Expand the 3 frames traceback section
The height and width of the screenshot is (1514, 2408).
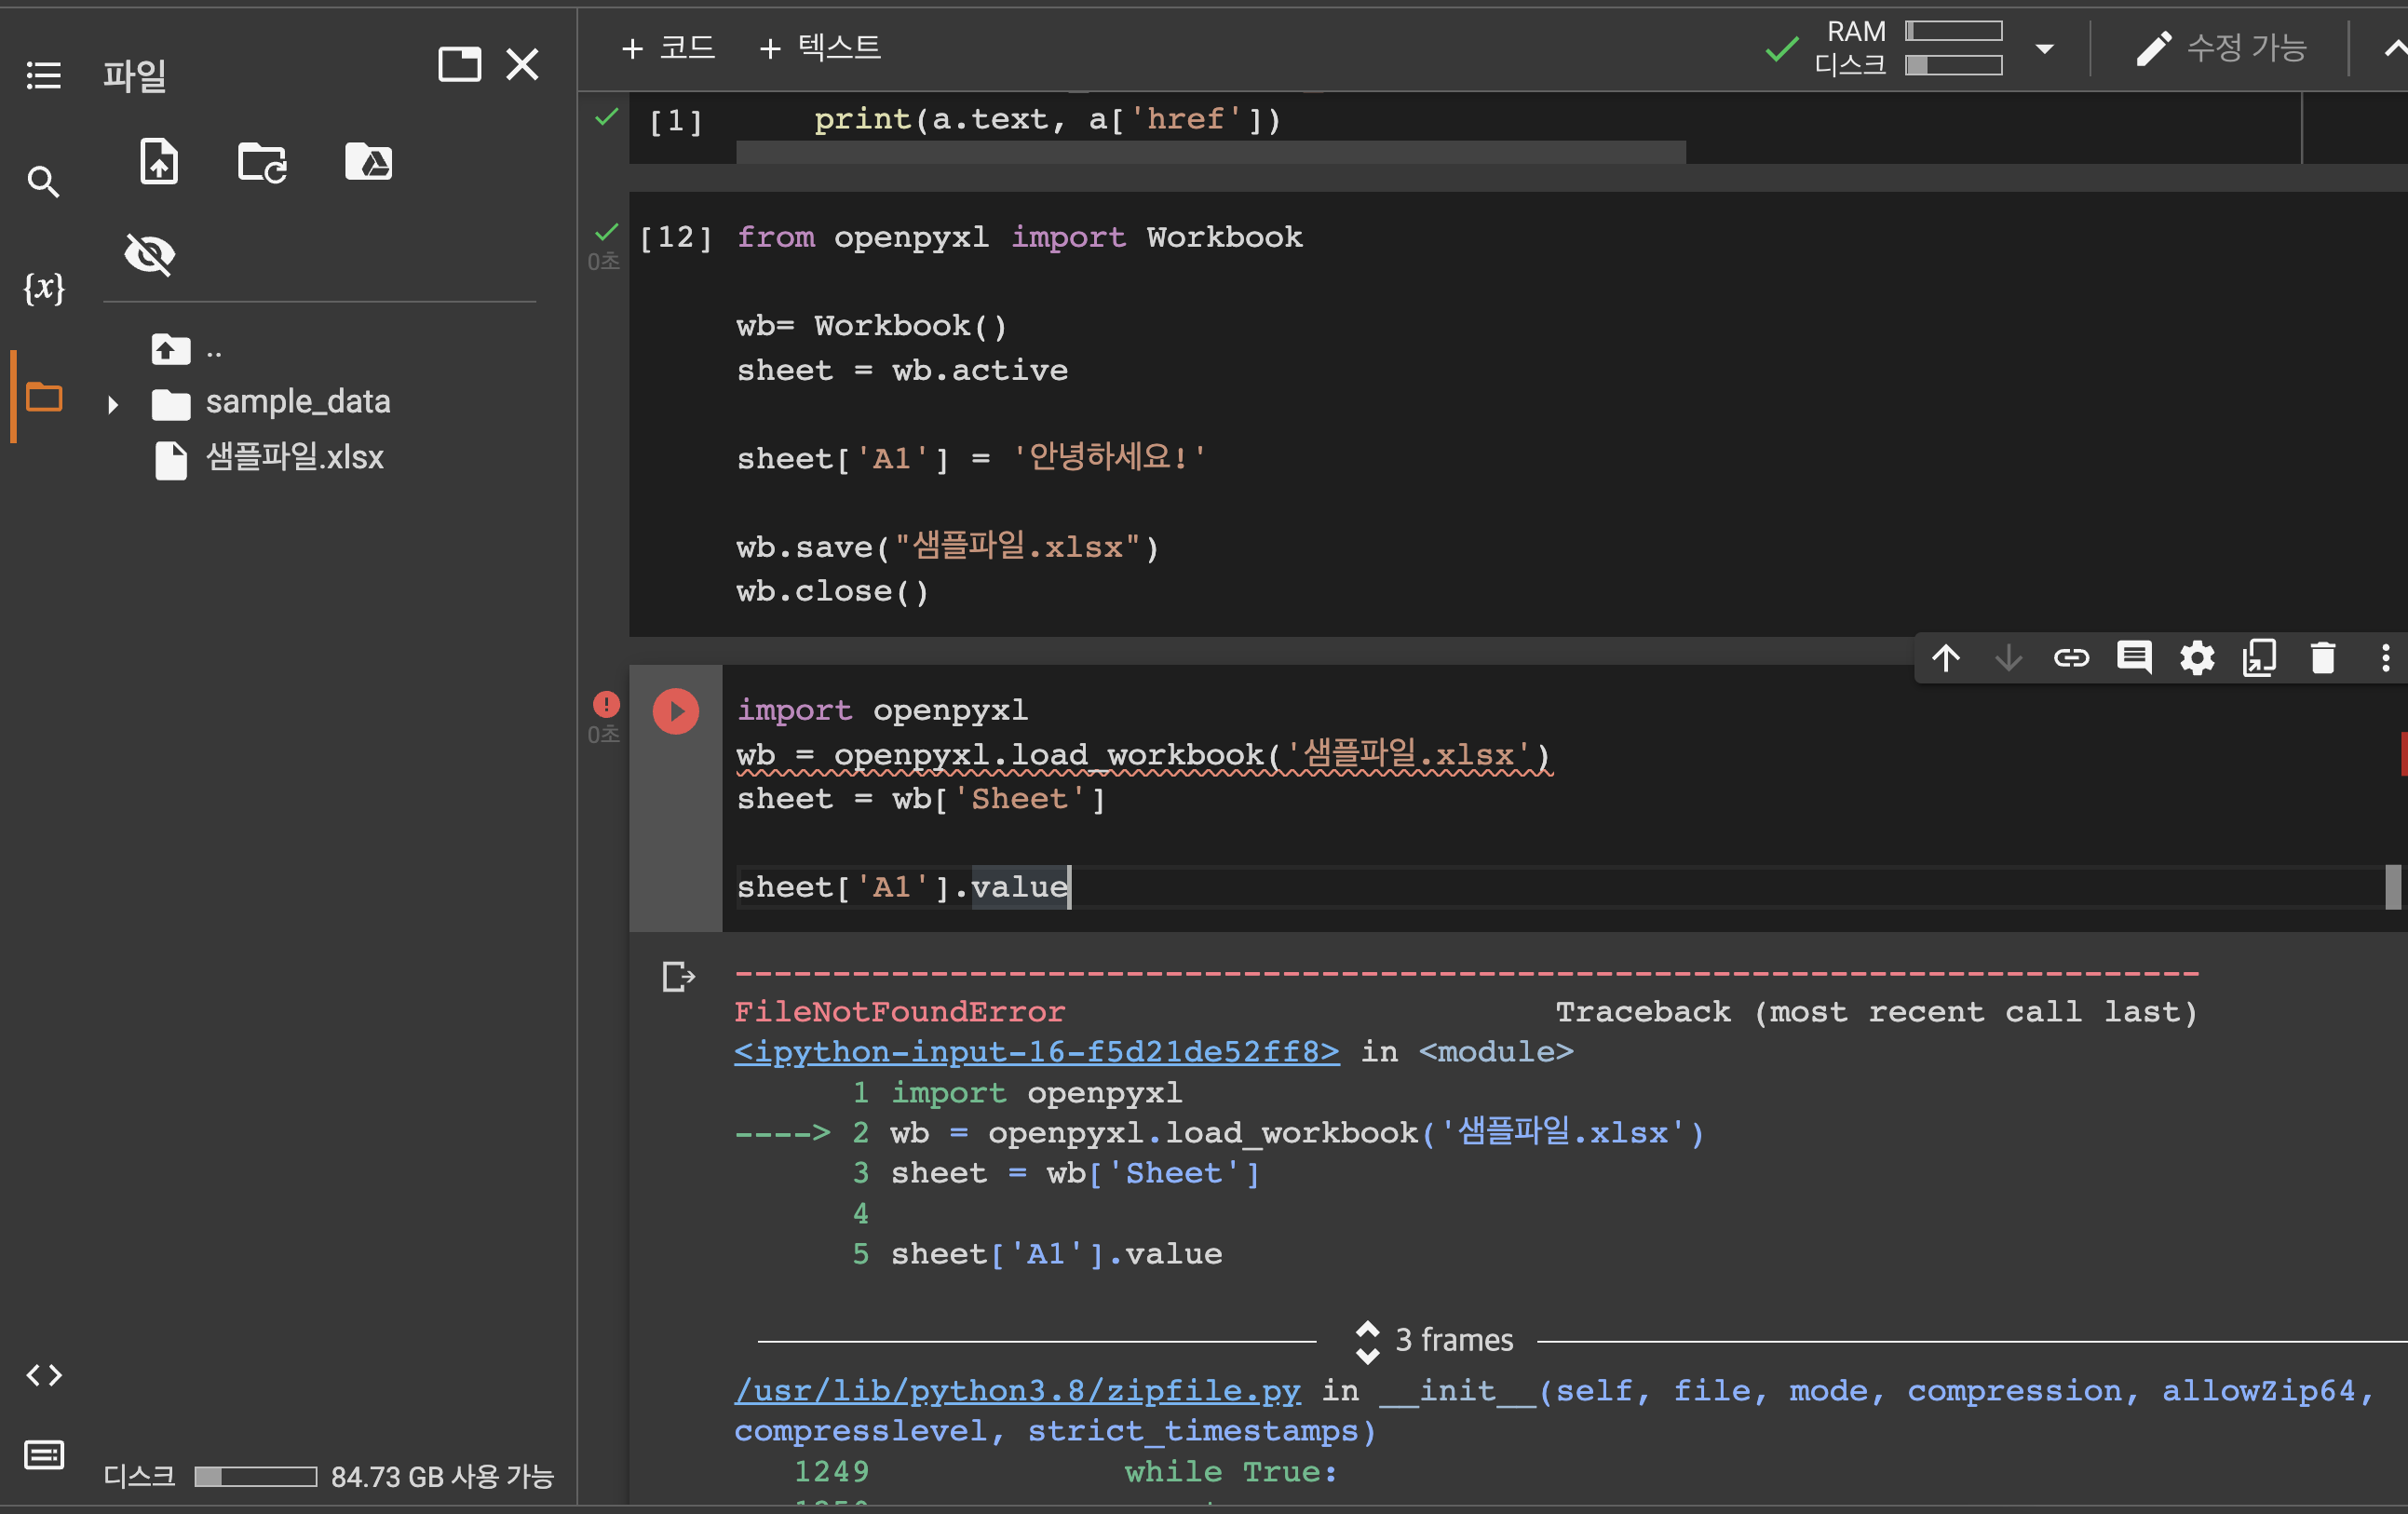1434,1341
